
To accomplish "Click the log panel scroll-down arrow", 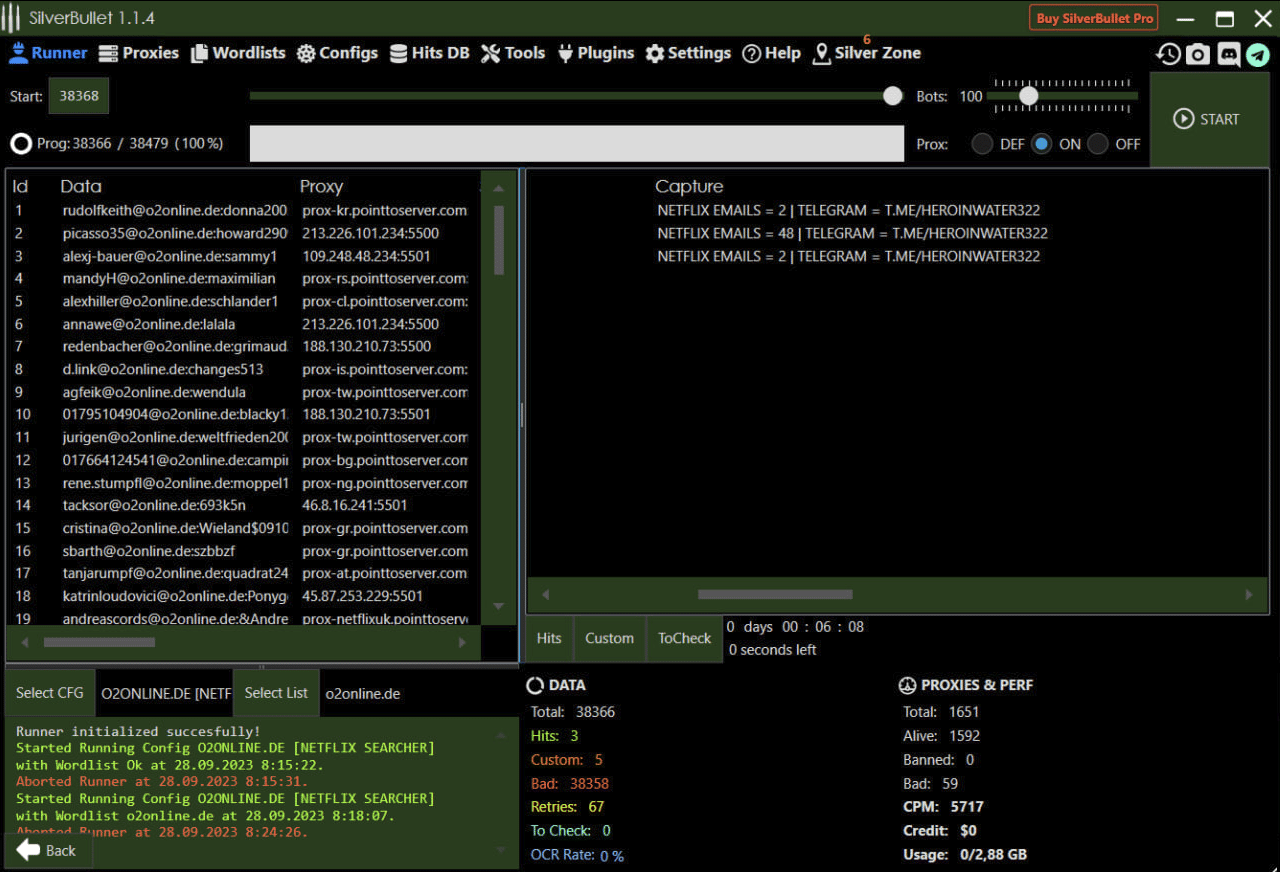I will 501,849.
